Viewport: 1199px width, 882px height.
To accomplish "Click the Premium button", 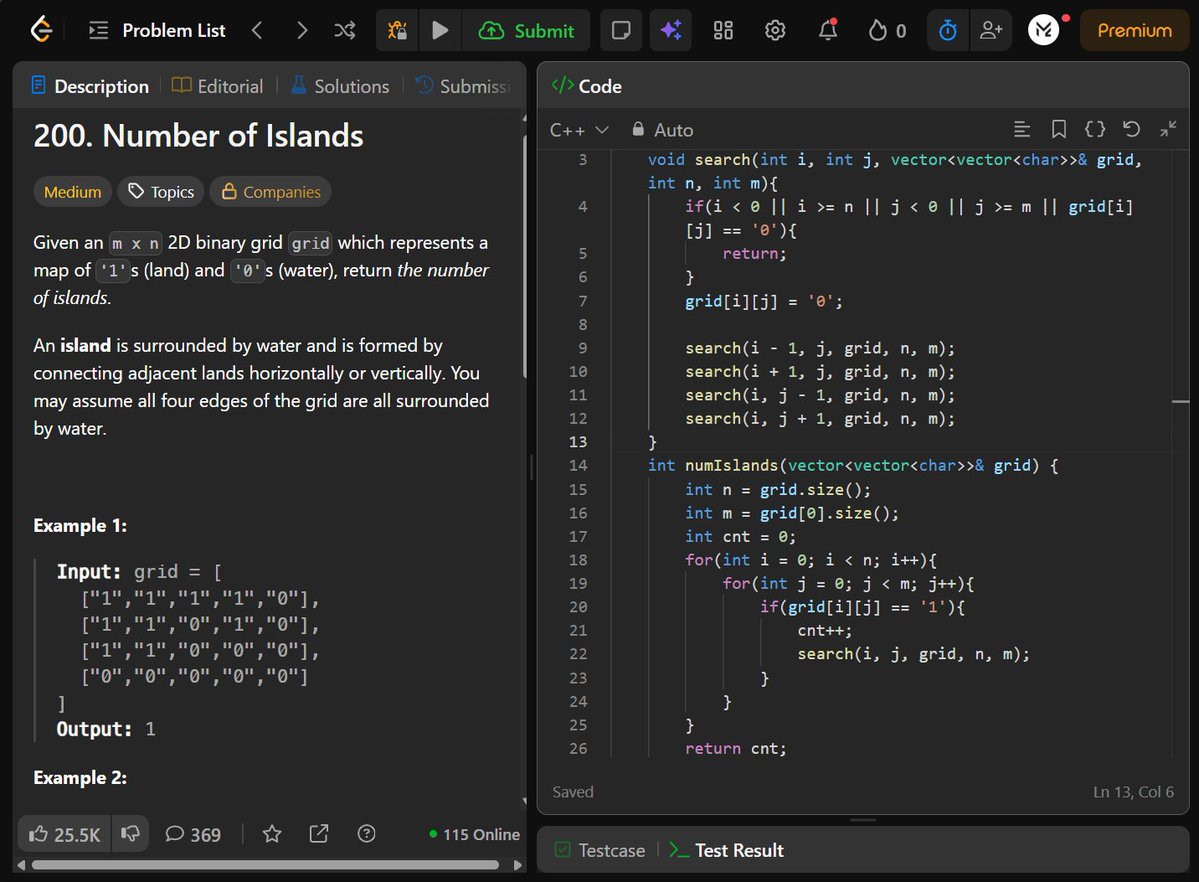I will [x=1134, y=31].
